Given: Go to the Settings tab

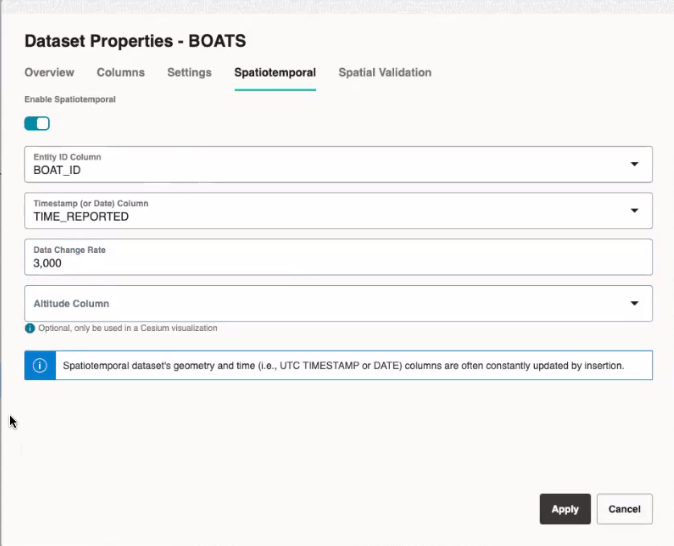Looking at the screenshot, I should 190,72.
